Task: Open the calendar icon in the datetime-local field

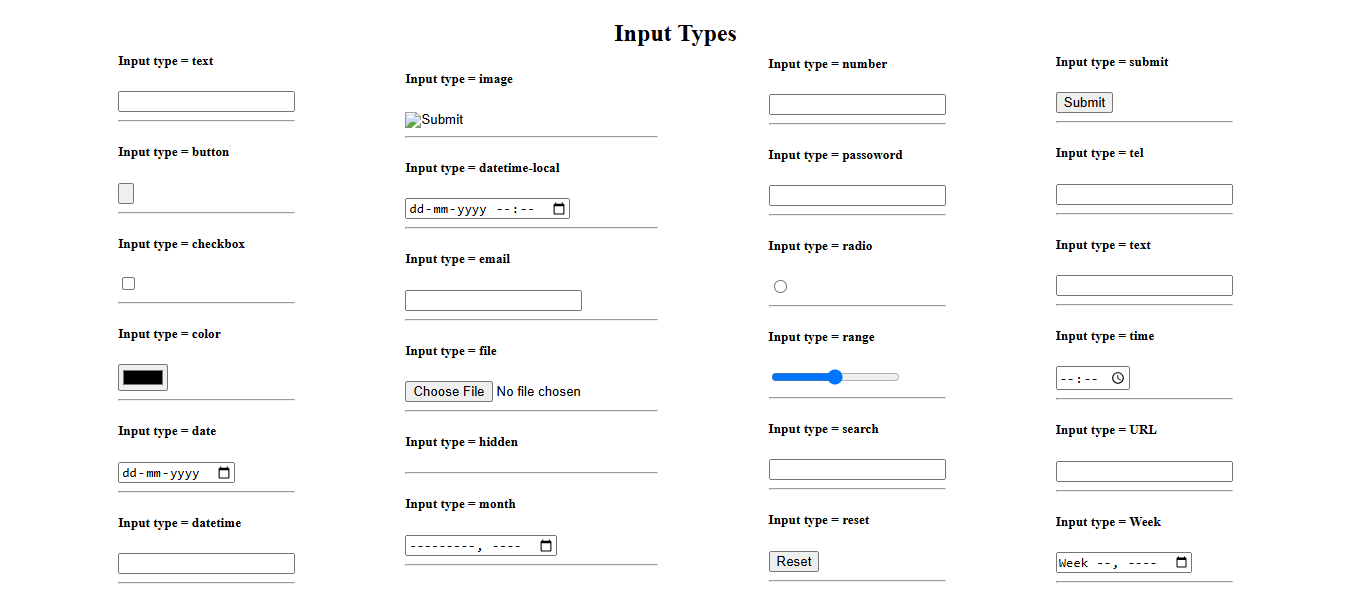Action: (559, 208)
